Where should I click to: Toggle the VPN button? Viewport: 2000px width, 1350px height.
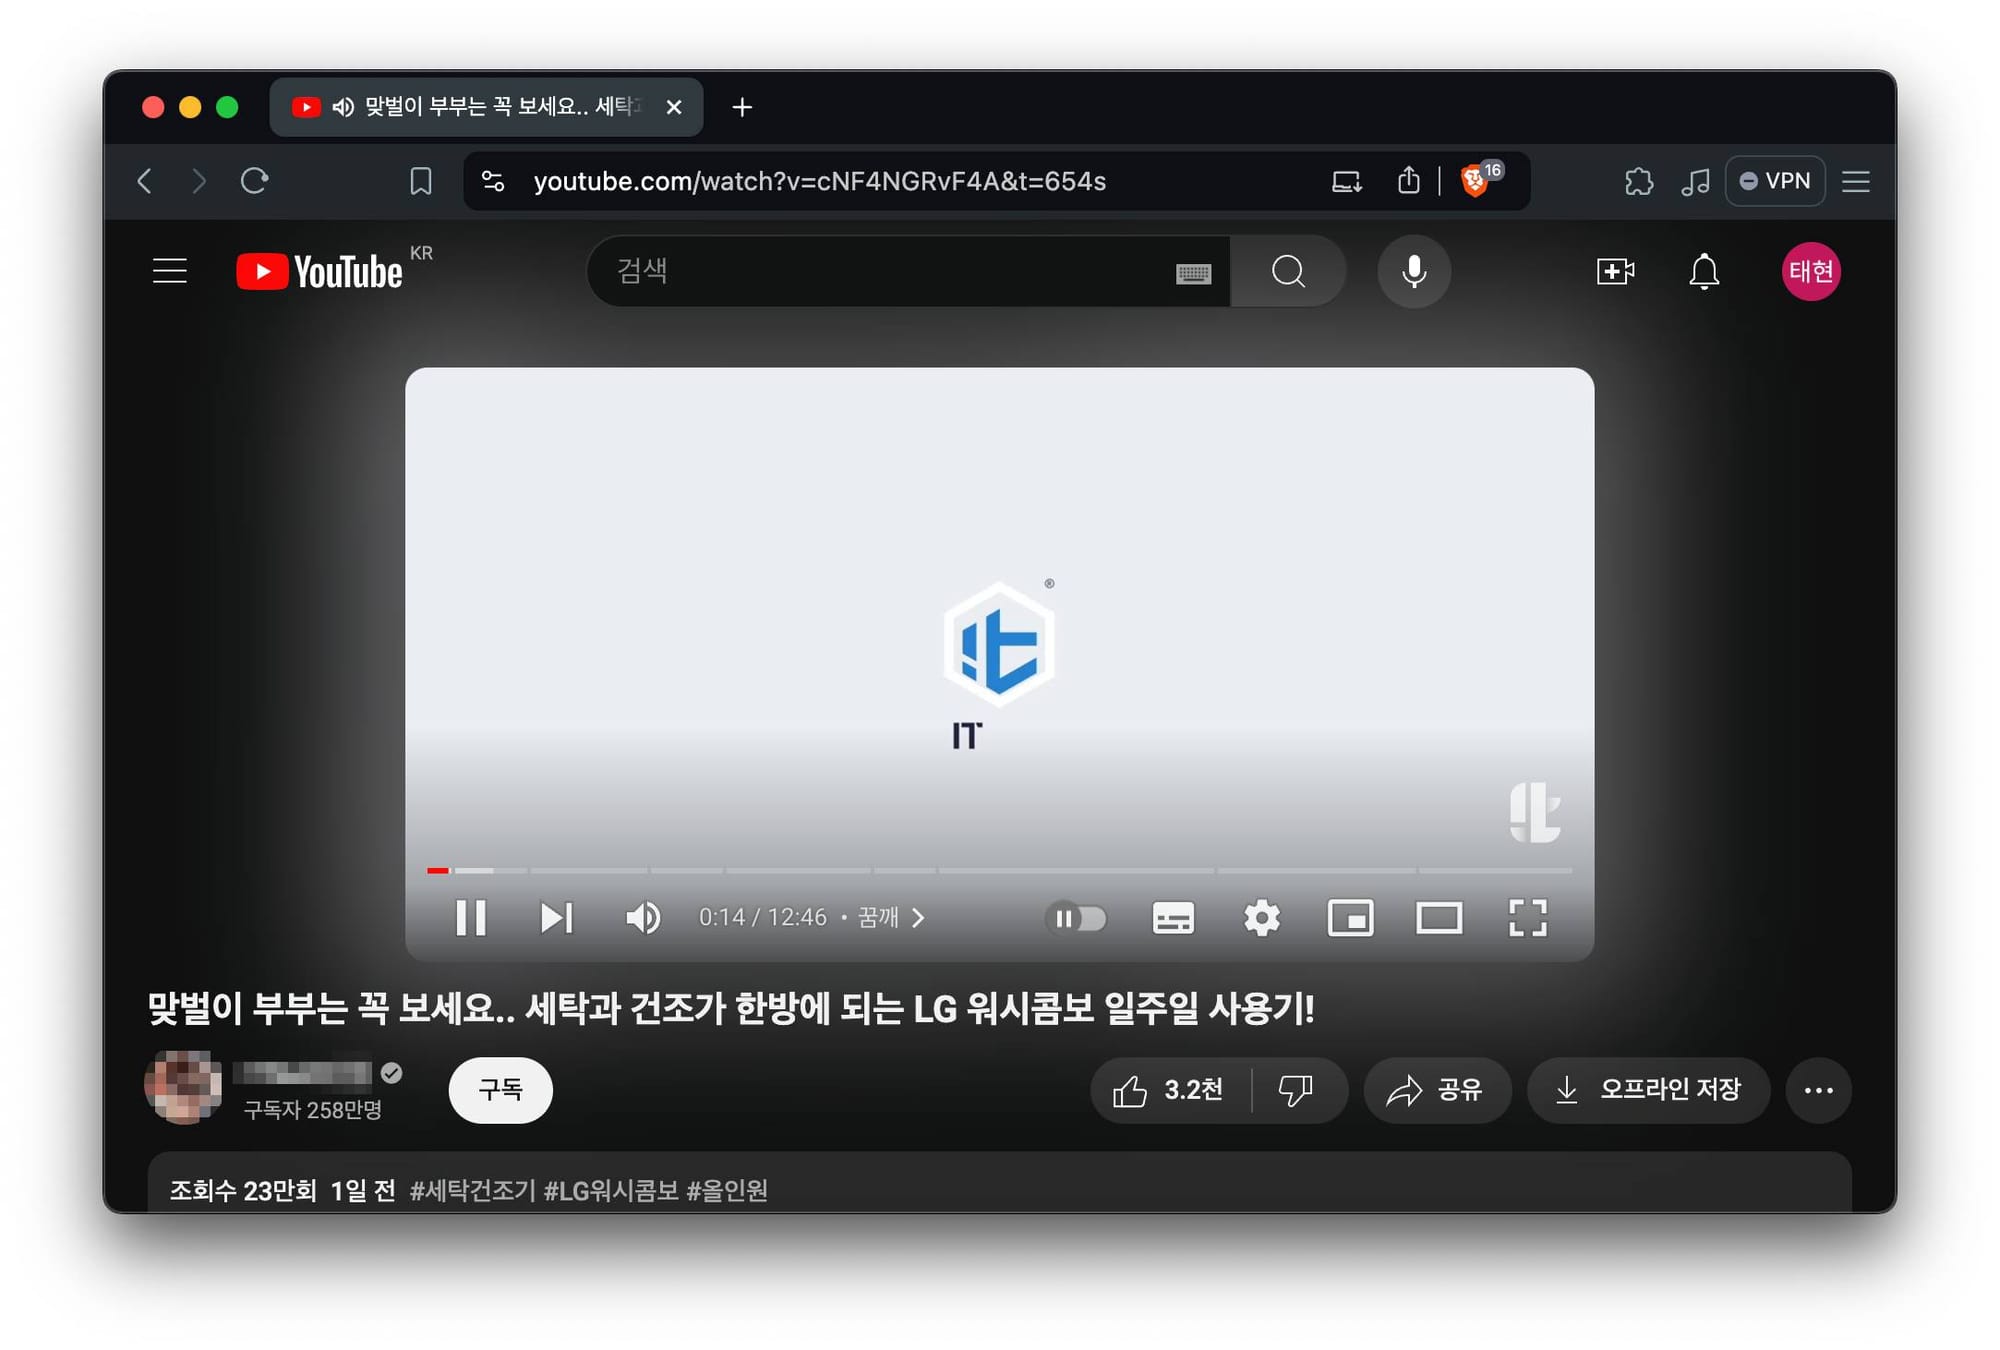pos(1775,181)
